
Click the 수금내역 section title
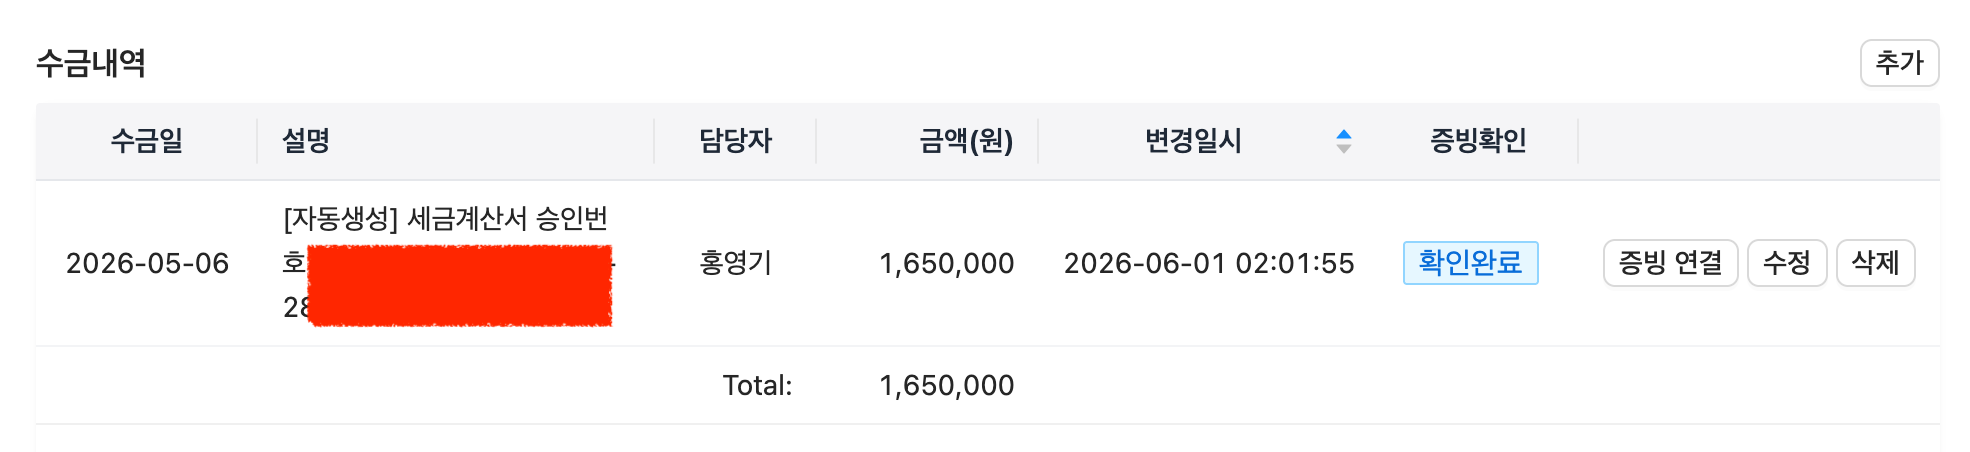[91, 63]
